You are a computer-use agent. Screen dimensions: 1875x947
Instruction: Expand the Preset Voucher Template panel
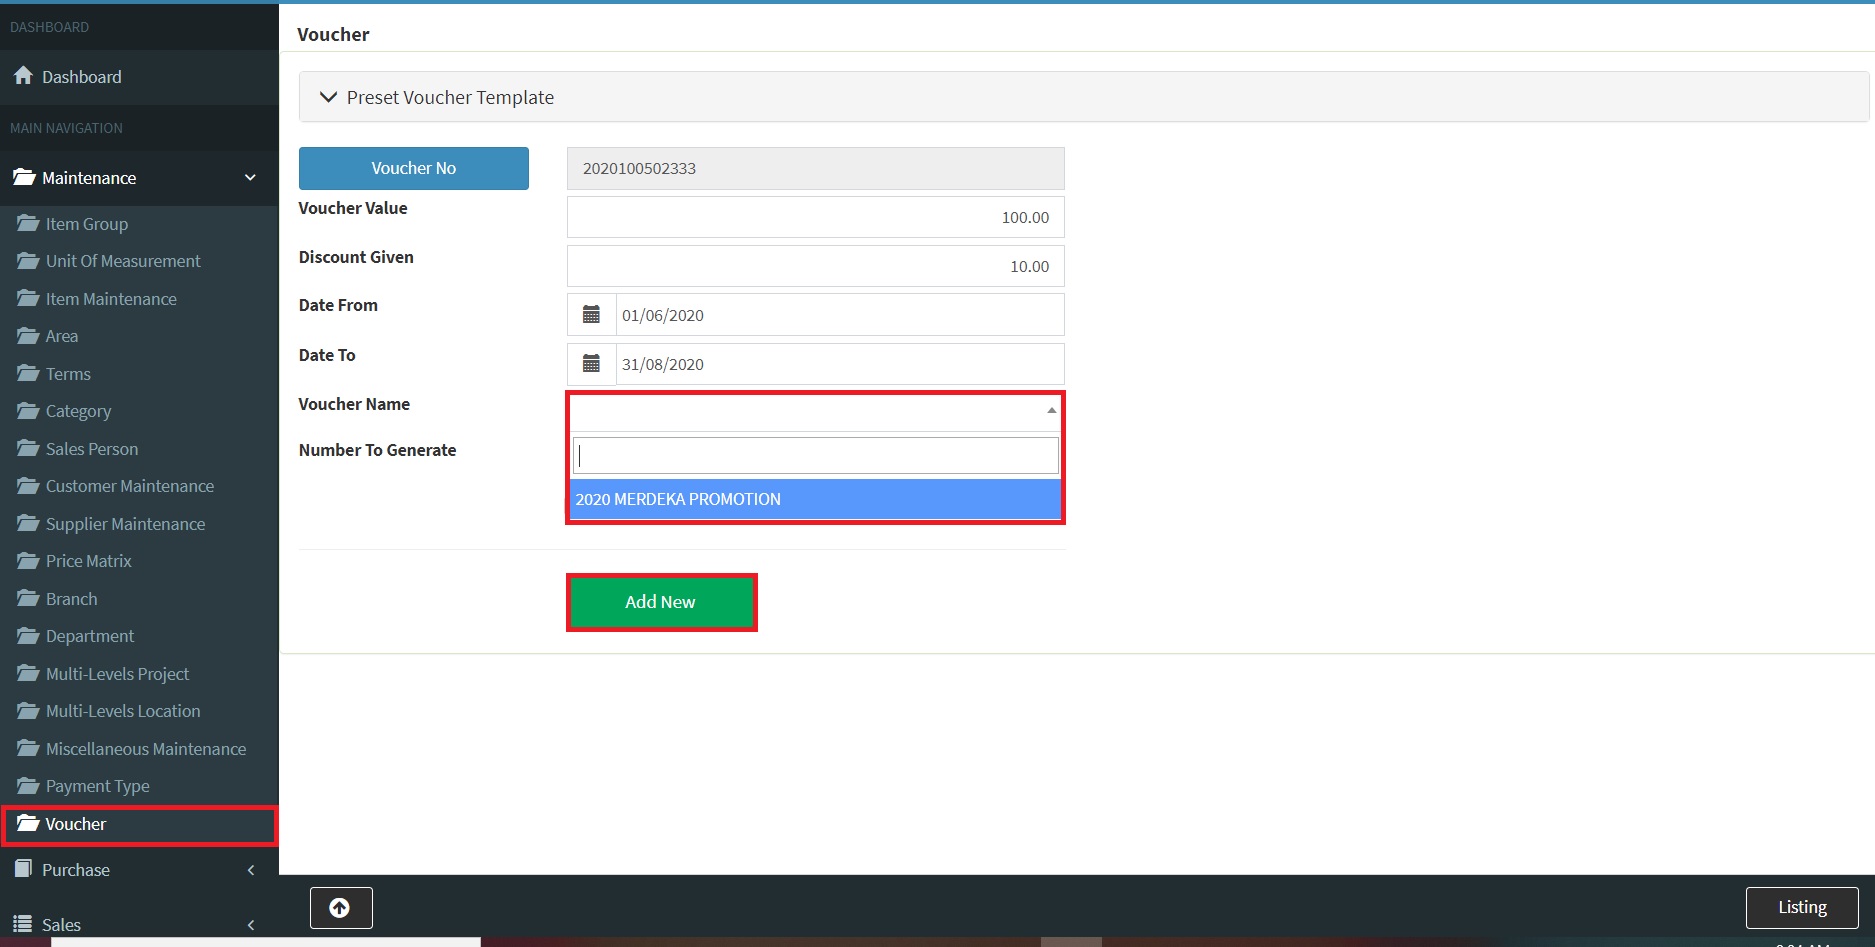pyautogui.click(x=328, y=97)
